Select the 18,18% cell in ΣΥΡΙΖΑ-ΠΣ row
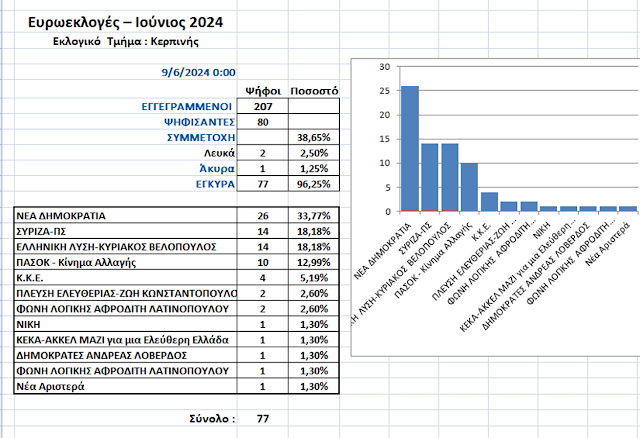 (314, 231)
